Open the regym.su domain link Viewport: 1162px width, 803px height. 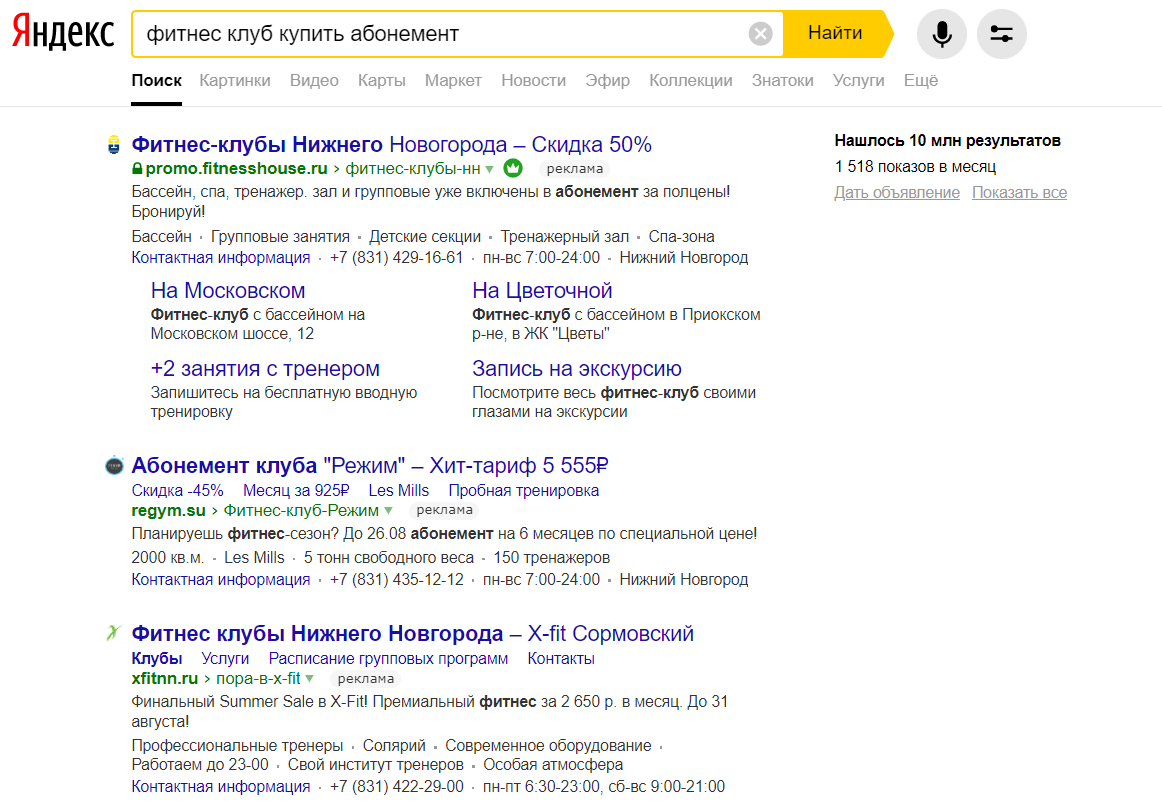coord(168,510)
